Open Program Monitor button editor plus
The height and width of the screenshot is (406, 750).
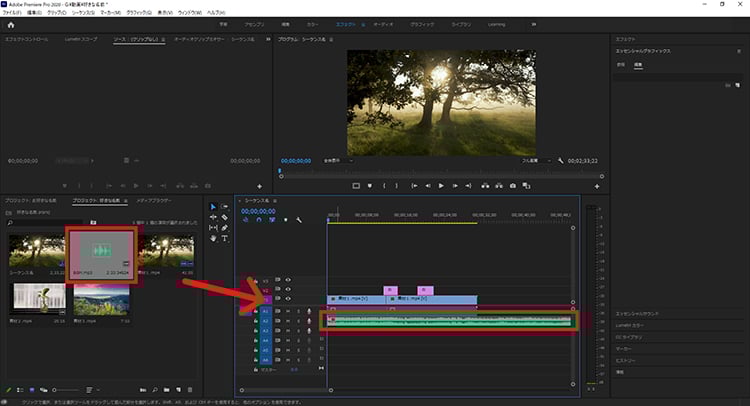596,187
